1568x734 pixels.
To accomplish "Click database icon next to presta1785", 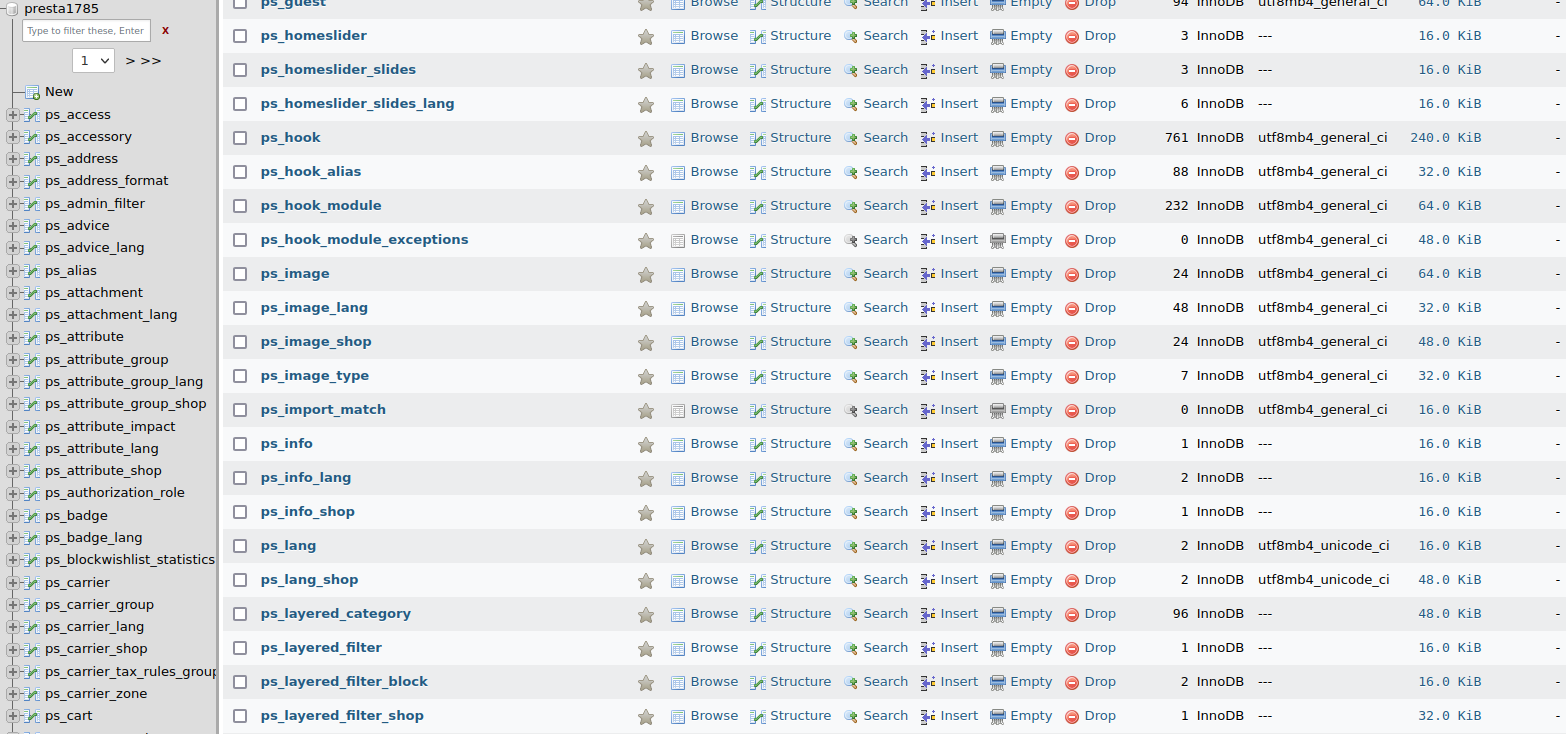I will pyautogui.click(x=11, y=9).
